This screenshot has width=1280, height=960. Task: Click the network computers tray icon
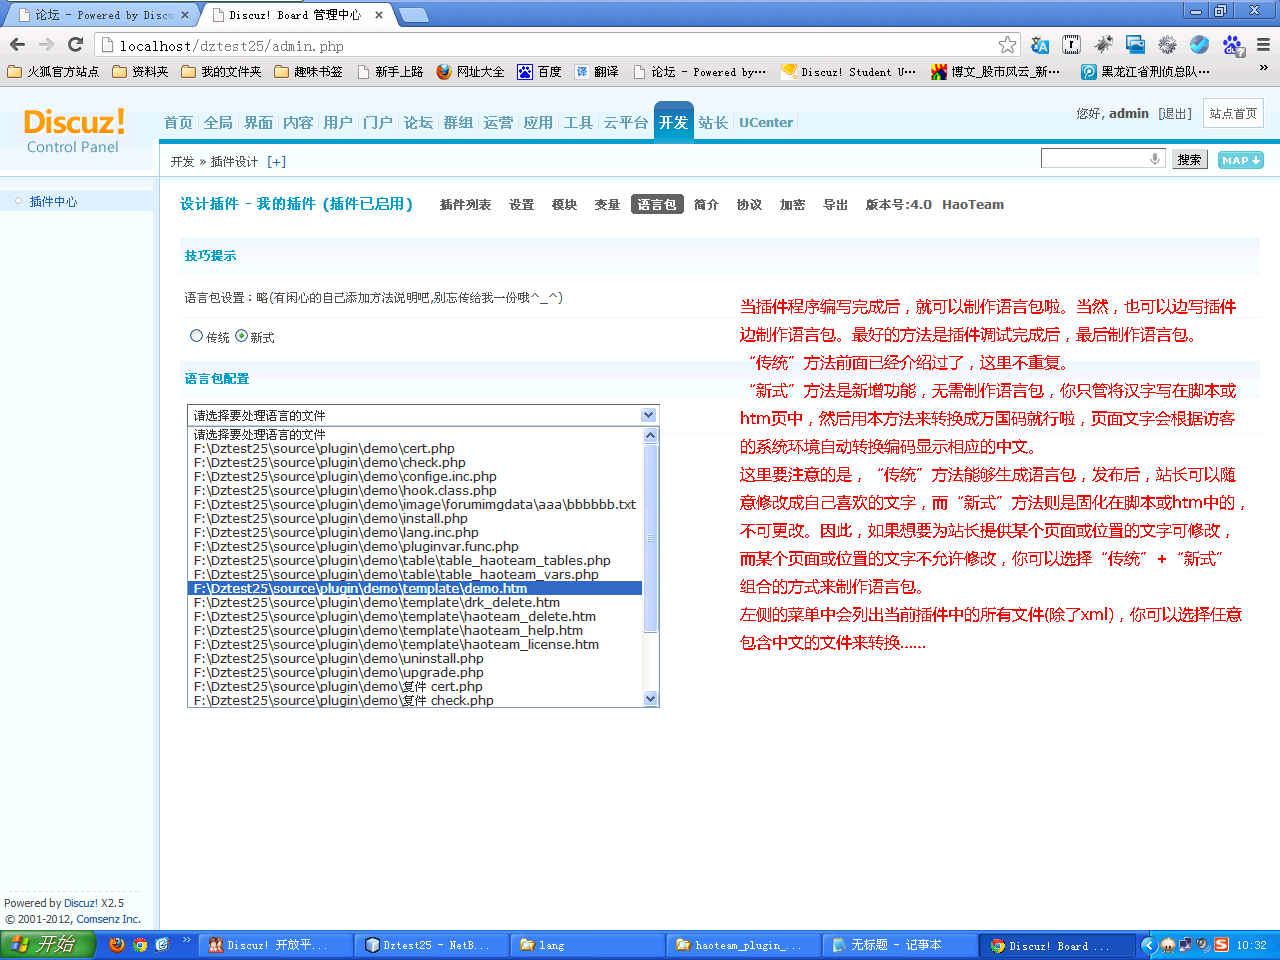tap(1185, 945)
